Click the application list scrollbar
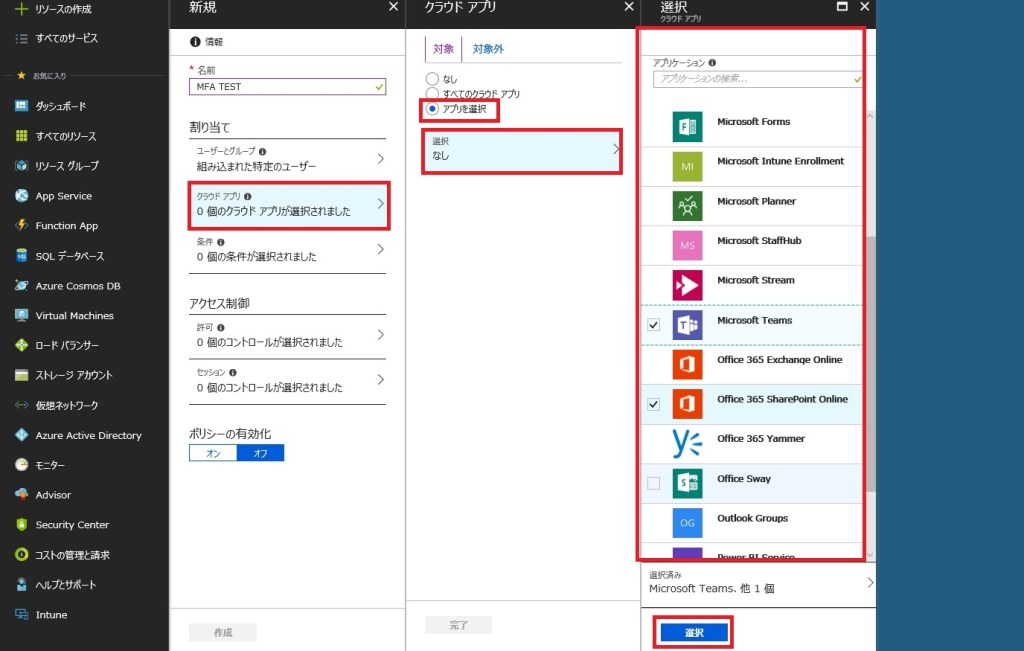 870,364
